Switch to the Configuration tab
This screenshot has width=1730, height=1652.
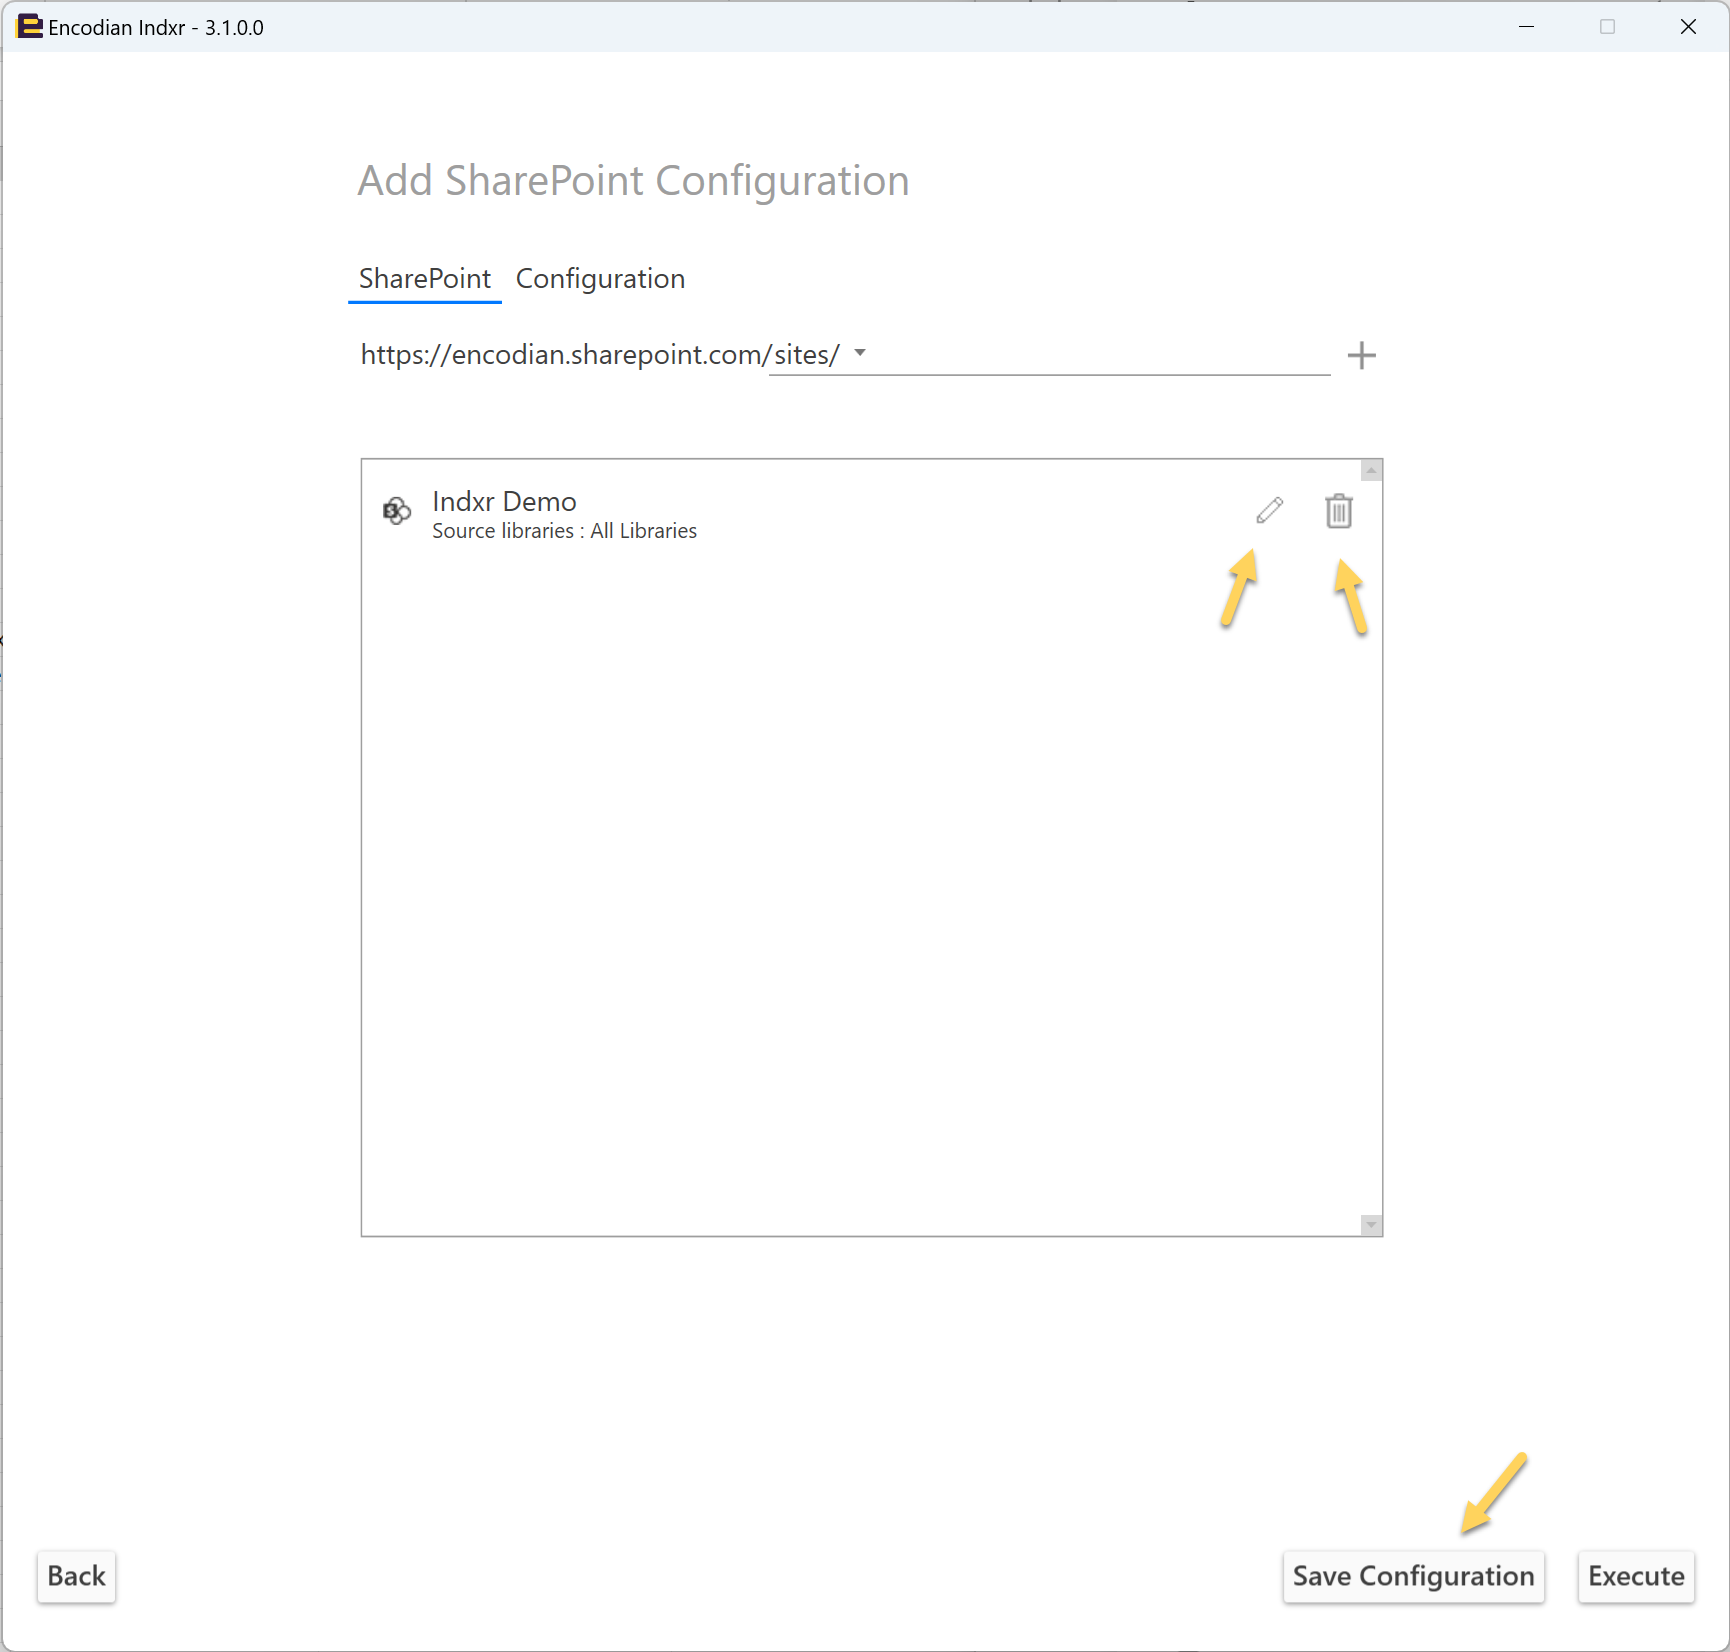pyautogui.click(x=600, y=279)
